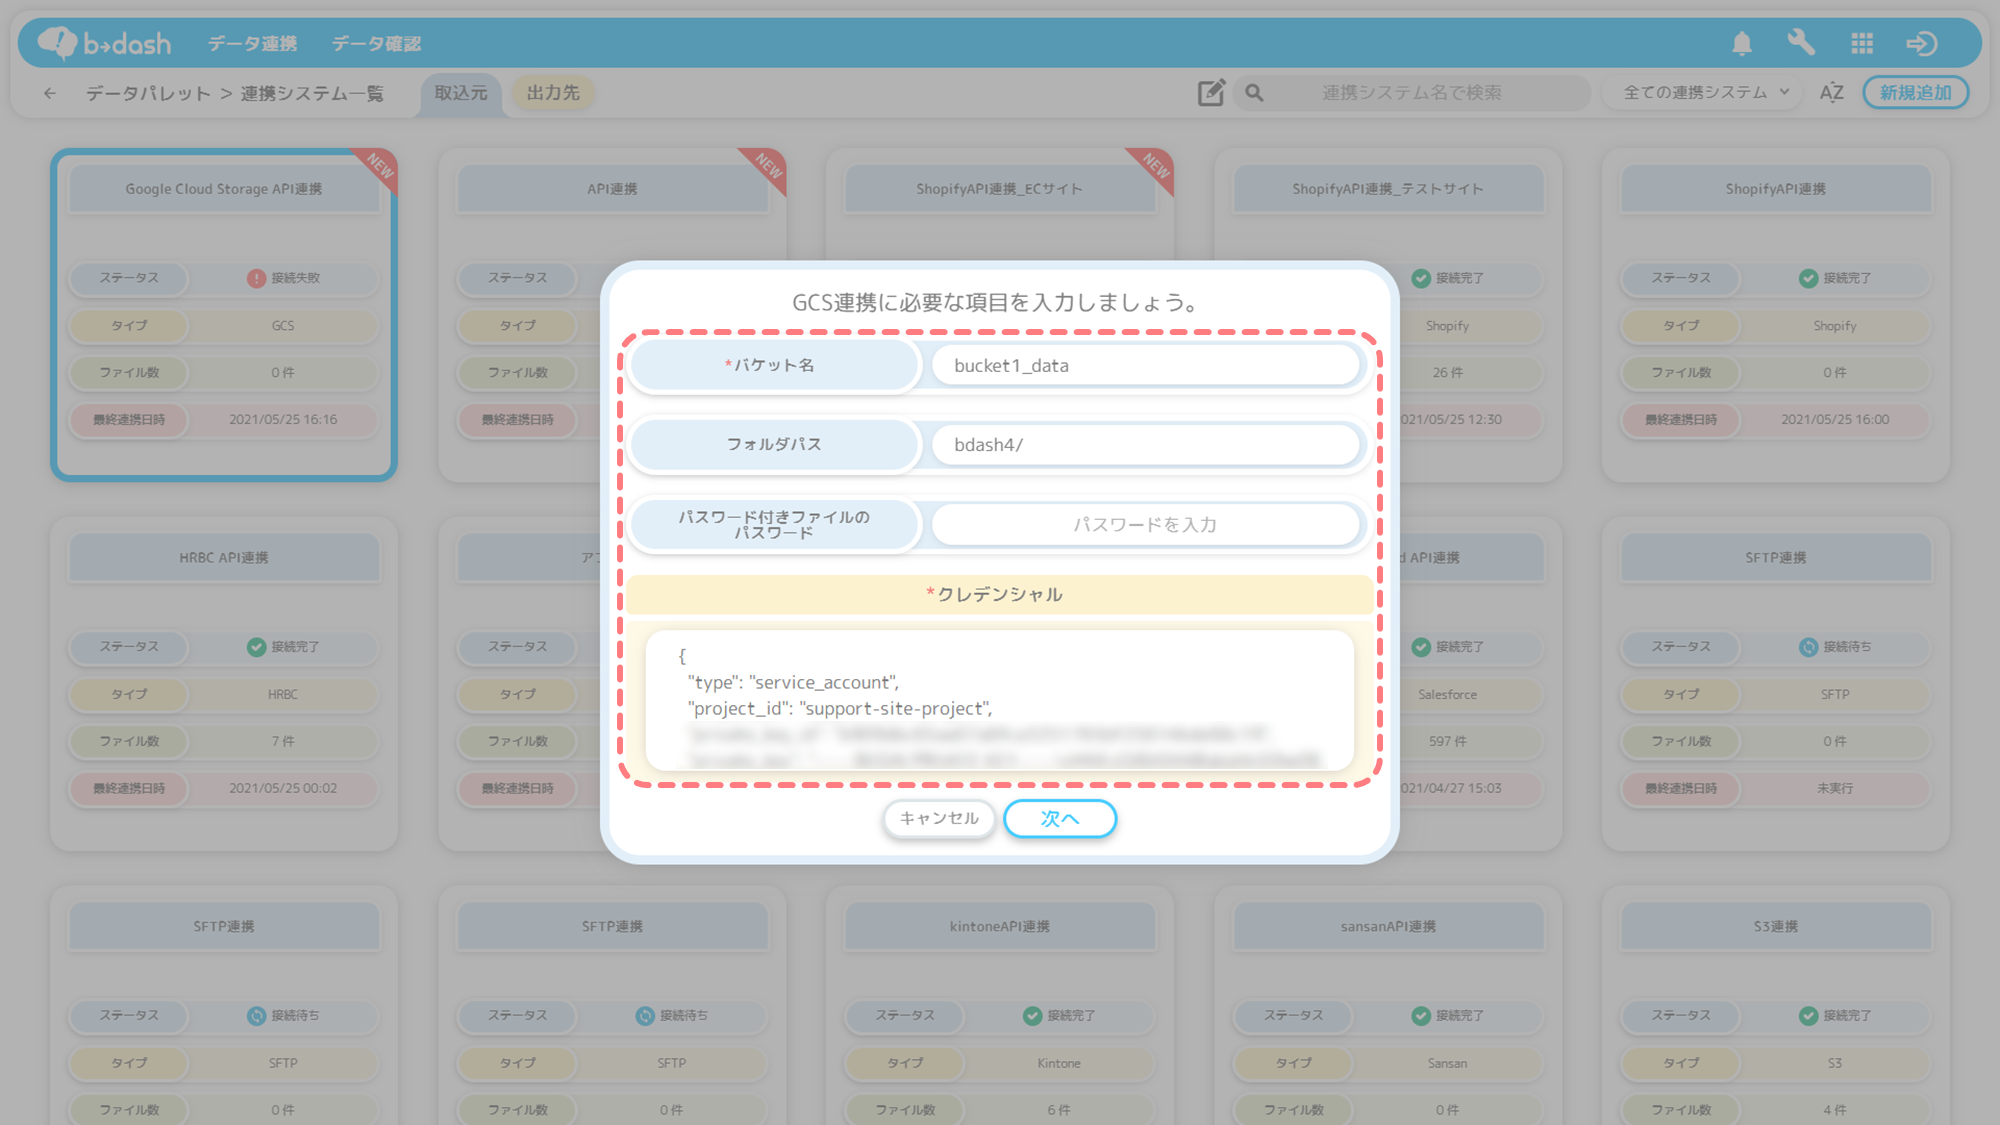Screen dimensions: 2000x1125
Task: Click the キャンセル button
Action: [939, 818]
